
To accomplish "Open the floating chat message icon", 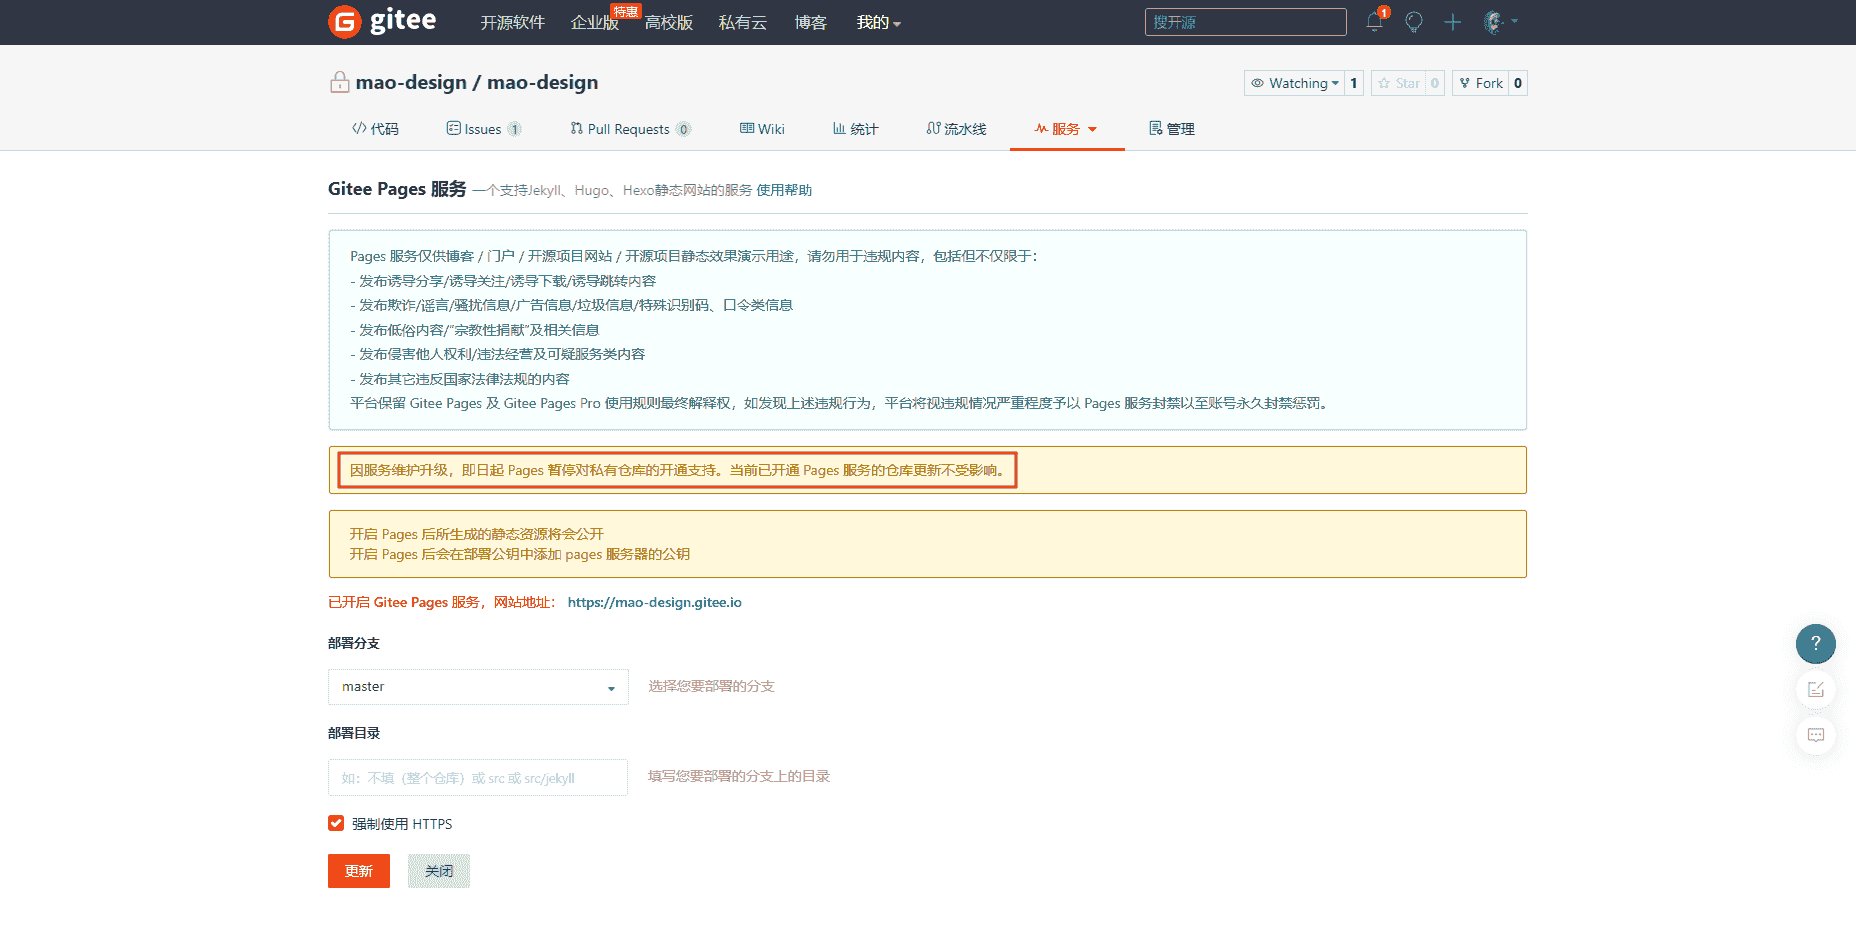I will pyautogui.click(x=1815, y=736).
